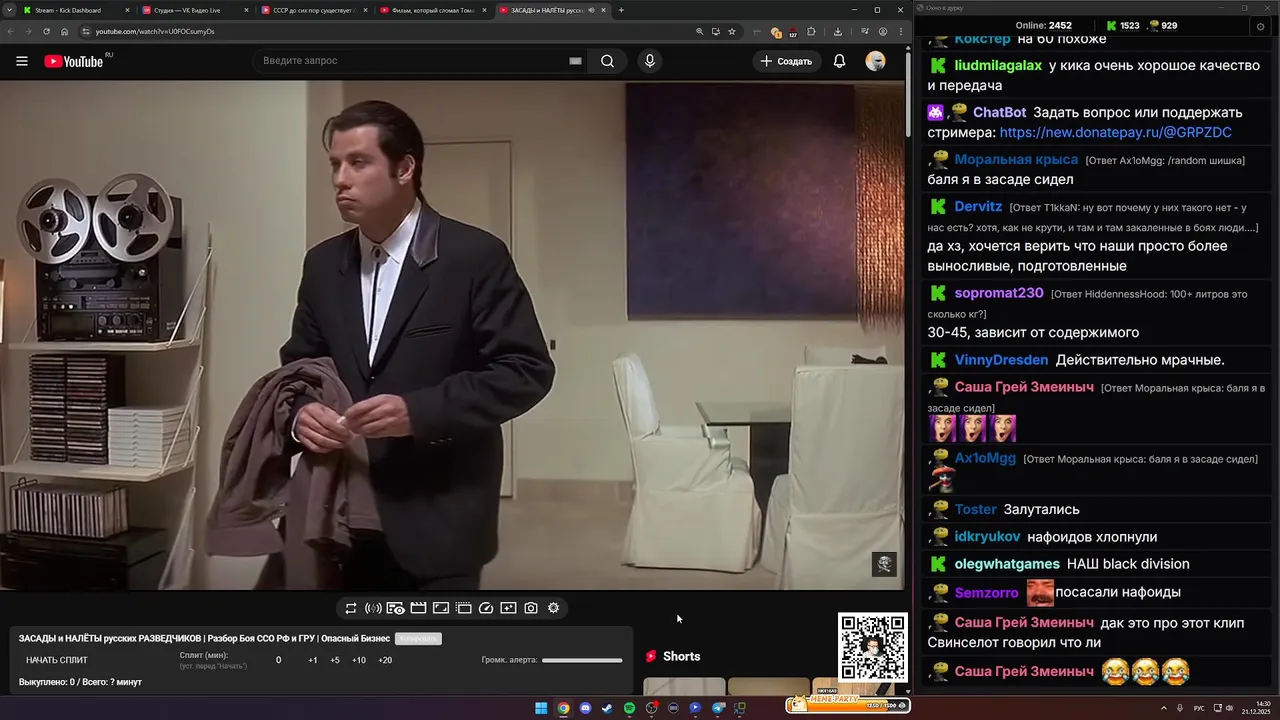
Task: Open the browser extensions puzzle icon
Action: tap(811, 31)
